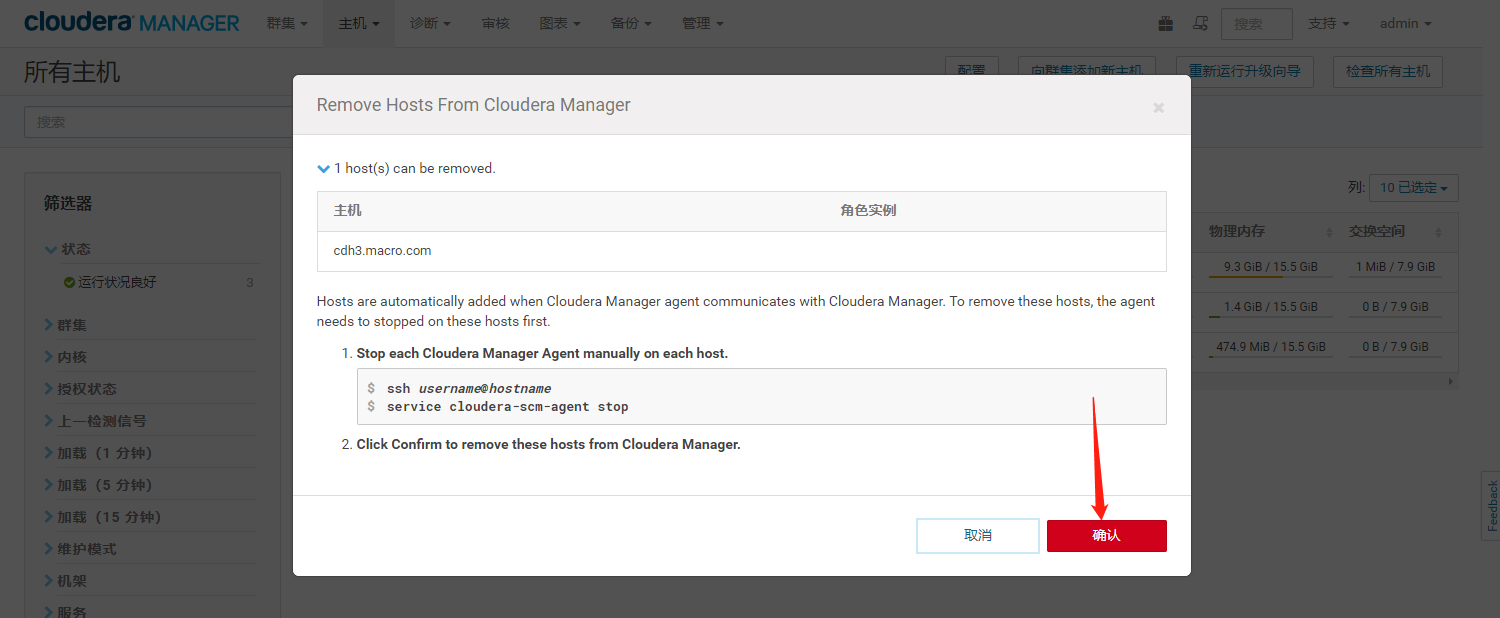Click the 9.3 GiB / 15.5 GiB memory bar

pos(1270,268)
